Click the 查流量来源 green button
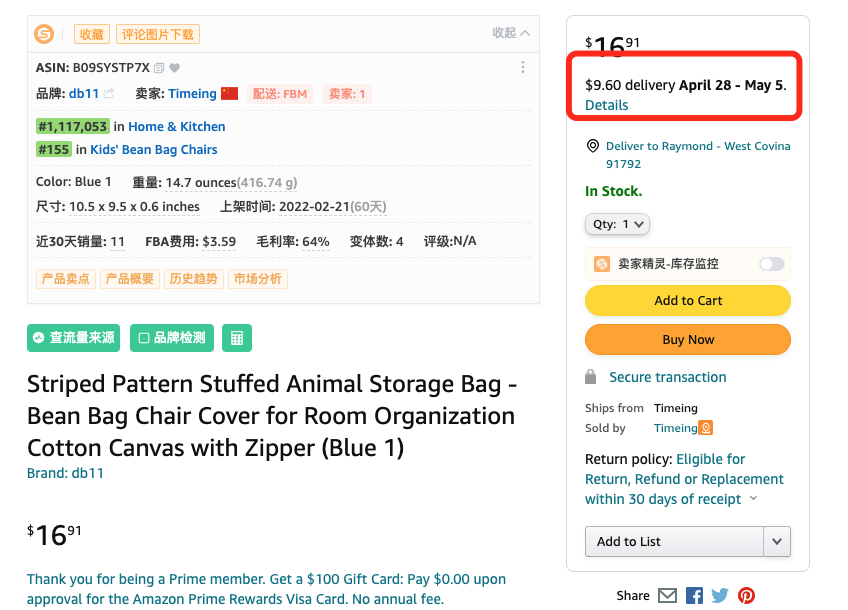Screen dimensions: 848x610 coord(74,338)
